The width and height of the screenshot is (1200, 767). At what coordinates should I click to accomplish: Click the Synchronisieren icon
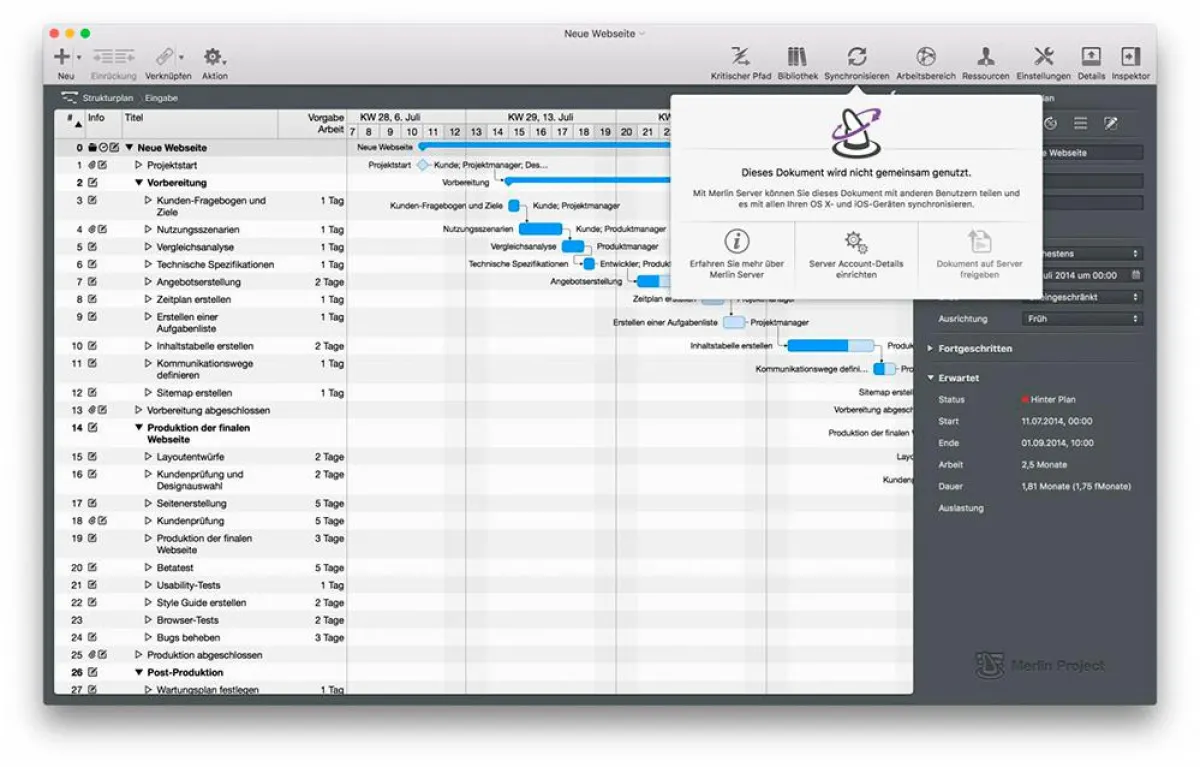pyautogui.click(x=855, y=57)
